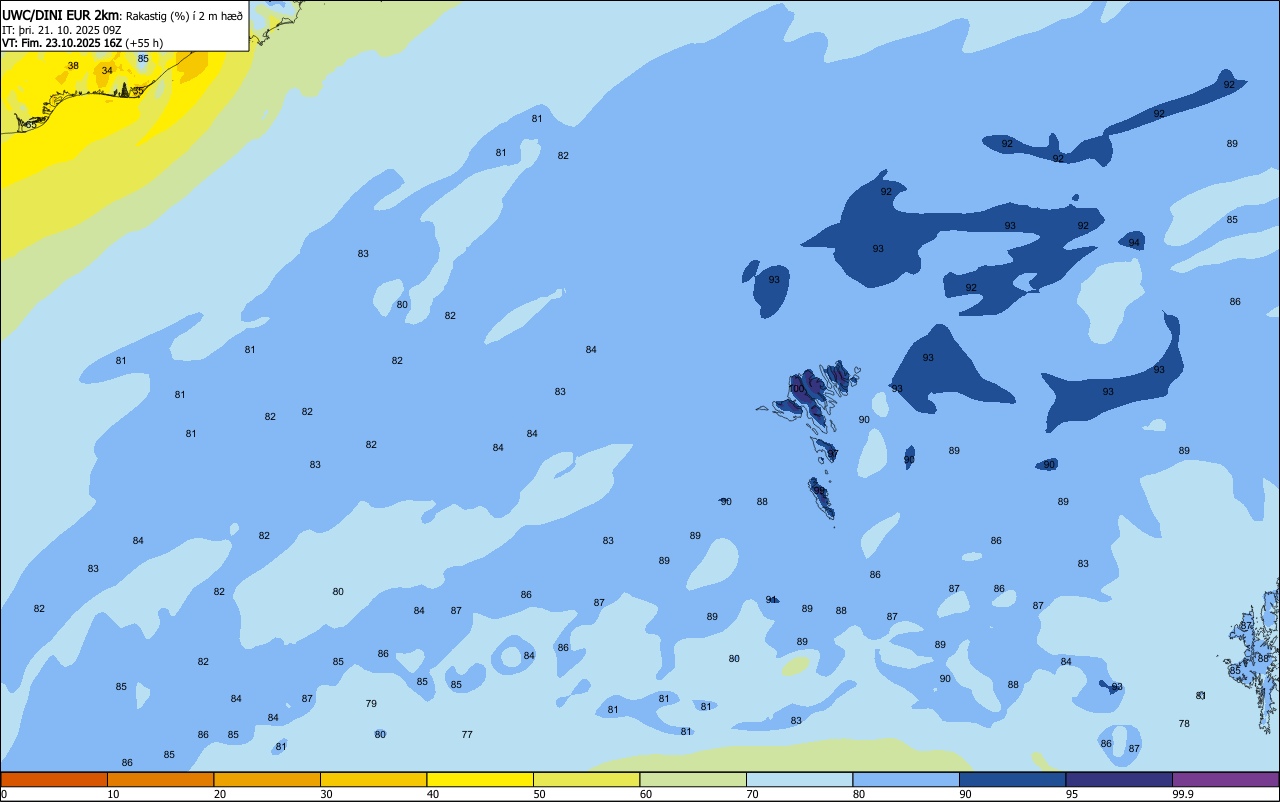Click the 'VT: Fim. 23.10.2025 16Z' line
This screenshot has height=802, width=1280.
tap(62, 43)
